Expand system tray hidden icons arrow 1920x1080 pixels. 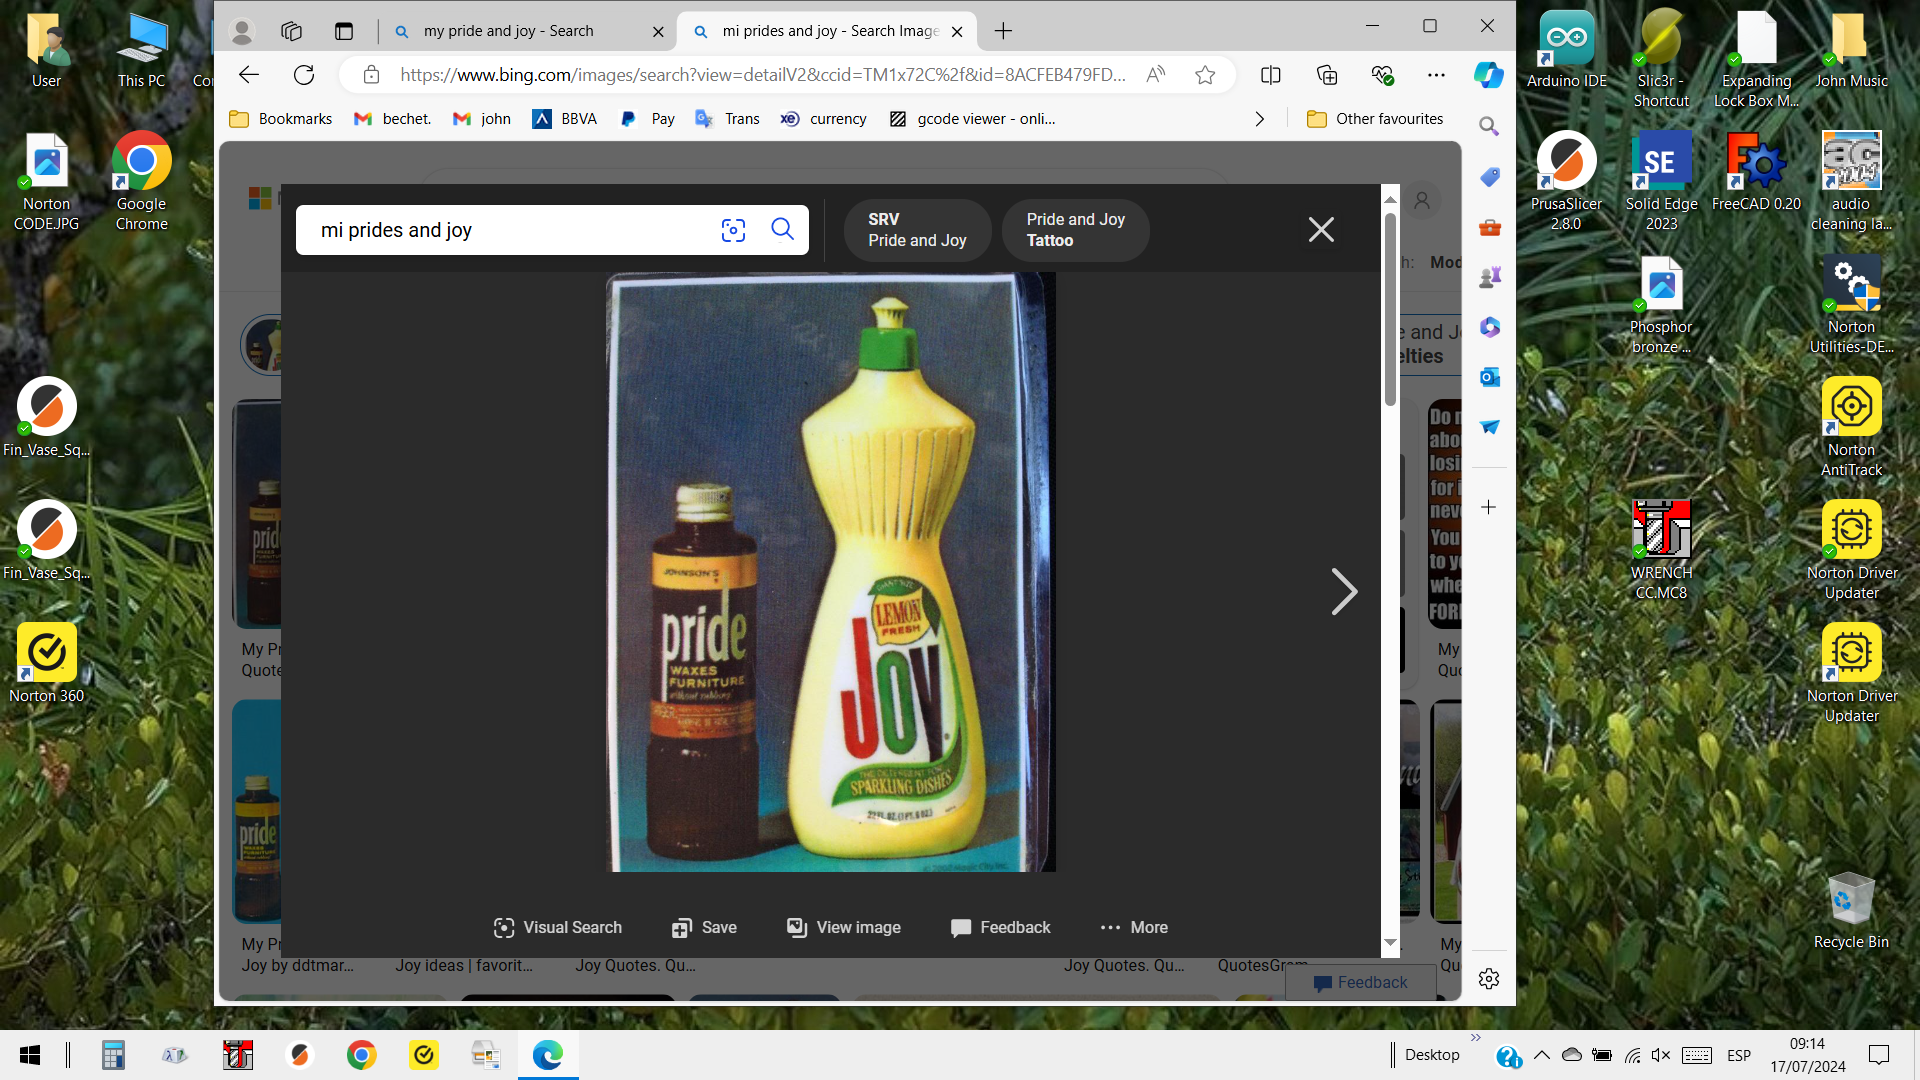click(x=1541, y=1055)
